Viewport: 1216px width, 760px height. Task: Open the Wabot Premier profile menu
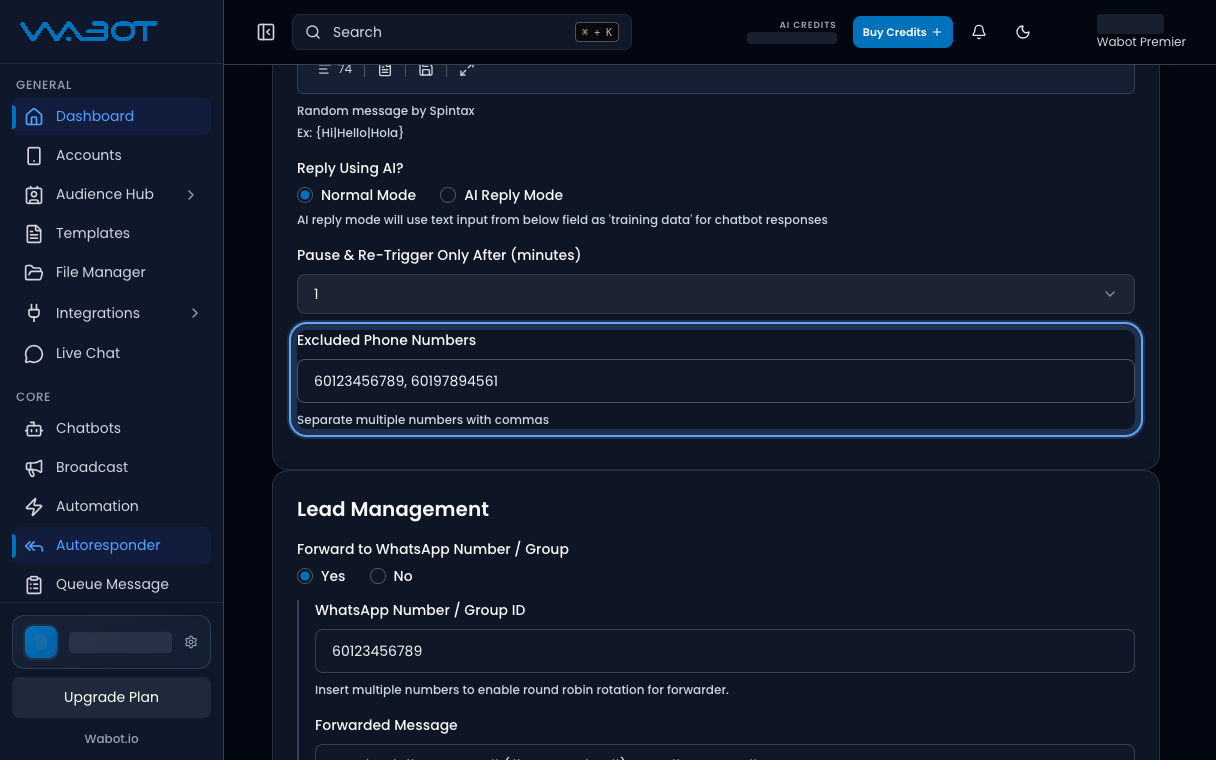click(x=1141, y=32)
